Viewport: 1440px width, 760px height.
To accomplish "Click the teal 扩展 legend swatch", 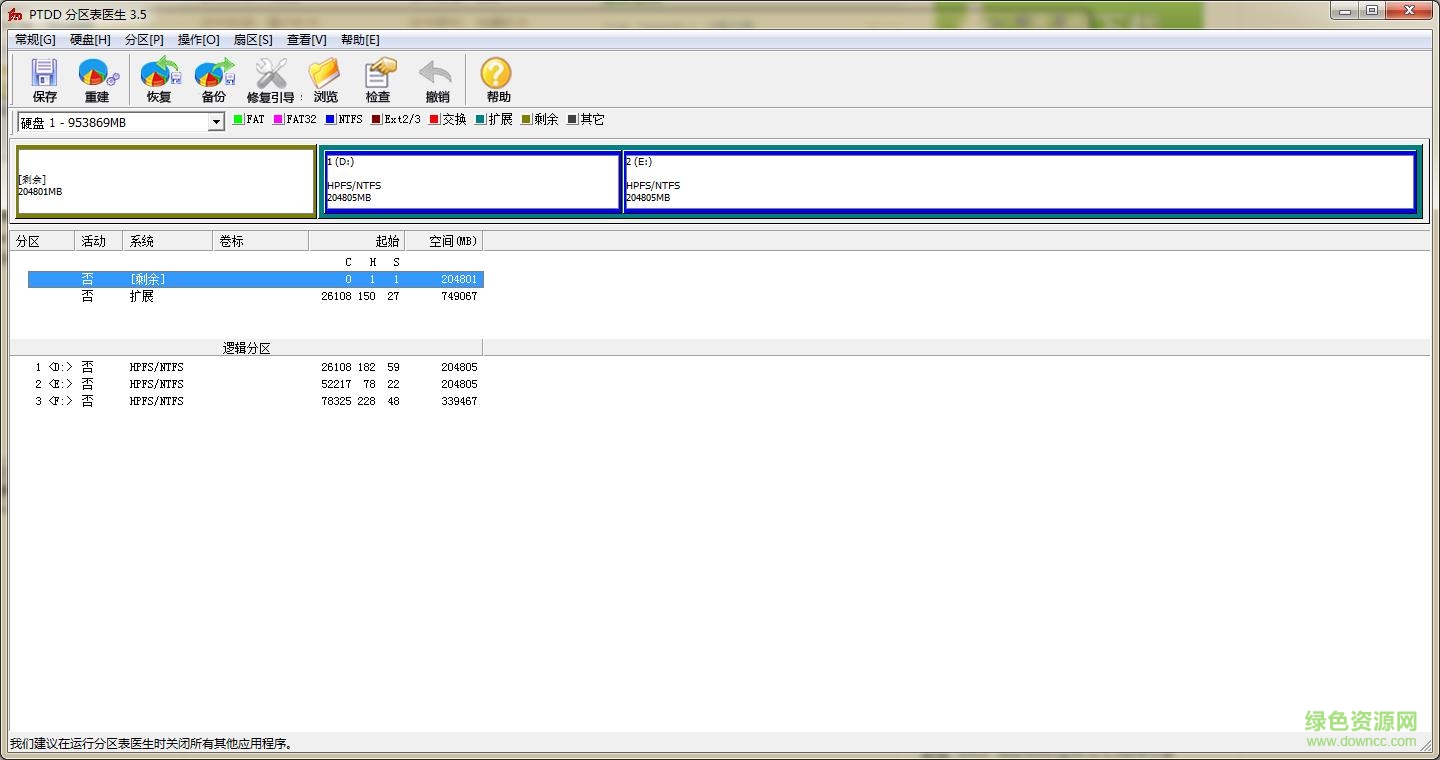I will (480, 119).
